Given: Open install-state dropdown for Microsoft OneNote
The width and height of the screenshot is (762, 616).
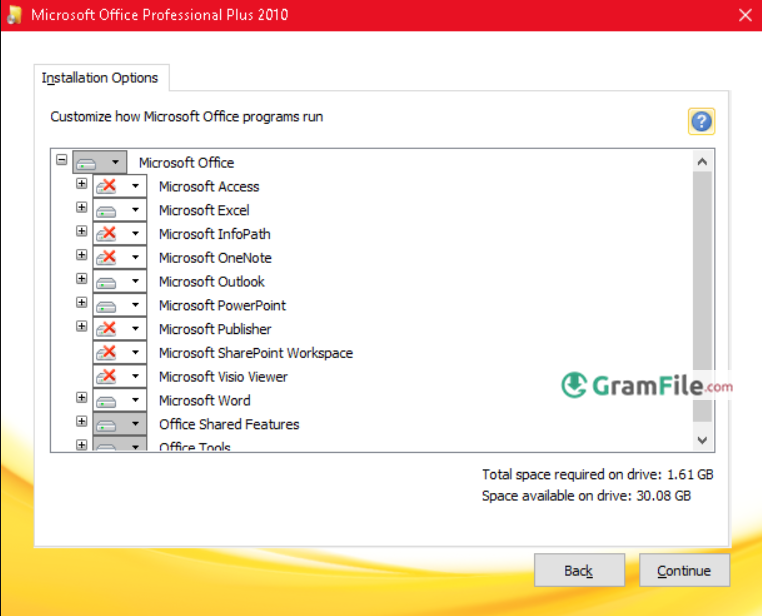Looking at the screenshot, I should pyautogui.click(x=120, y=257).
